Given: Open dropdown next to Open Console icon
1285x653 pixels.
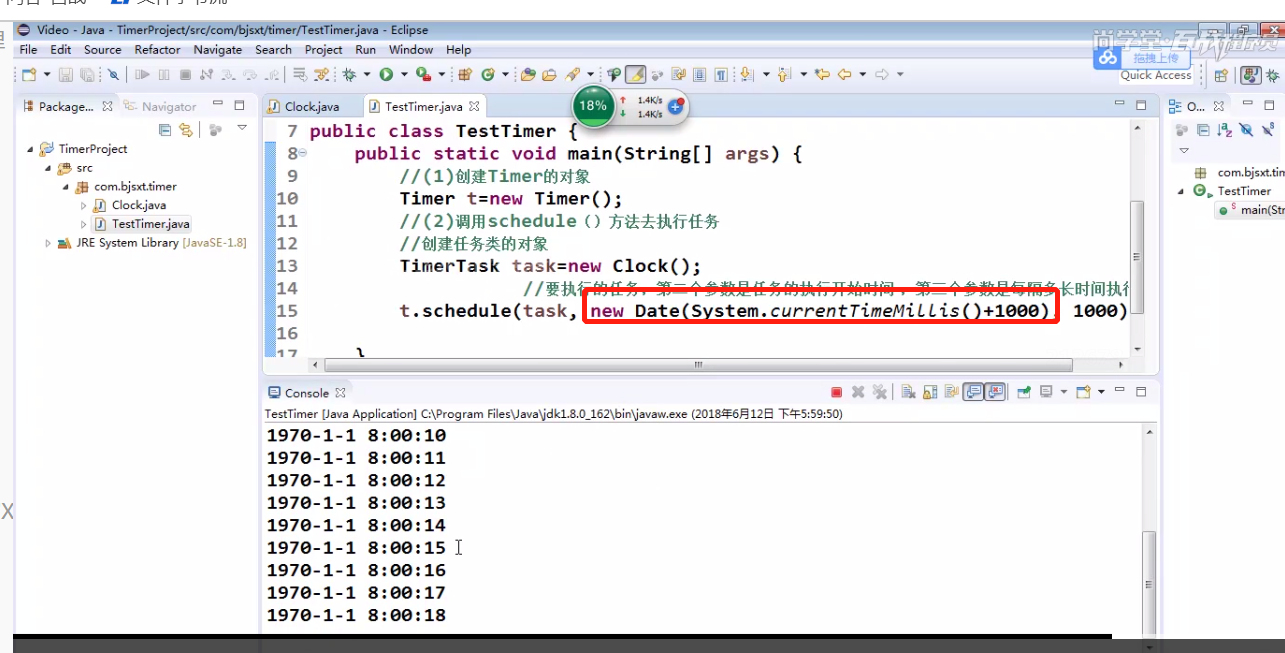Looking at the screenshot, I should tap(1101, 392).
